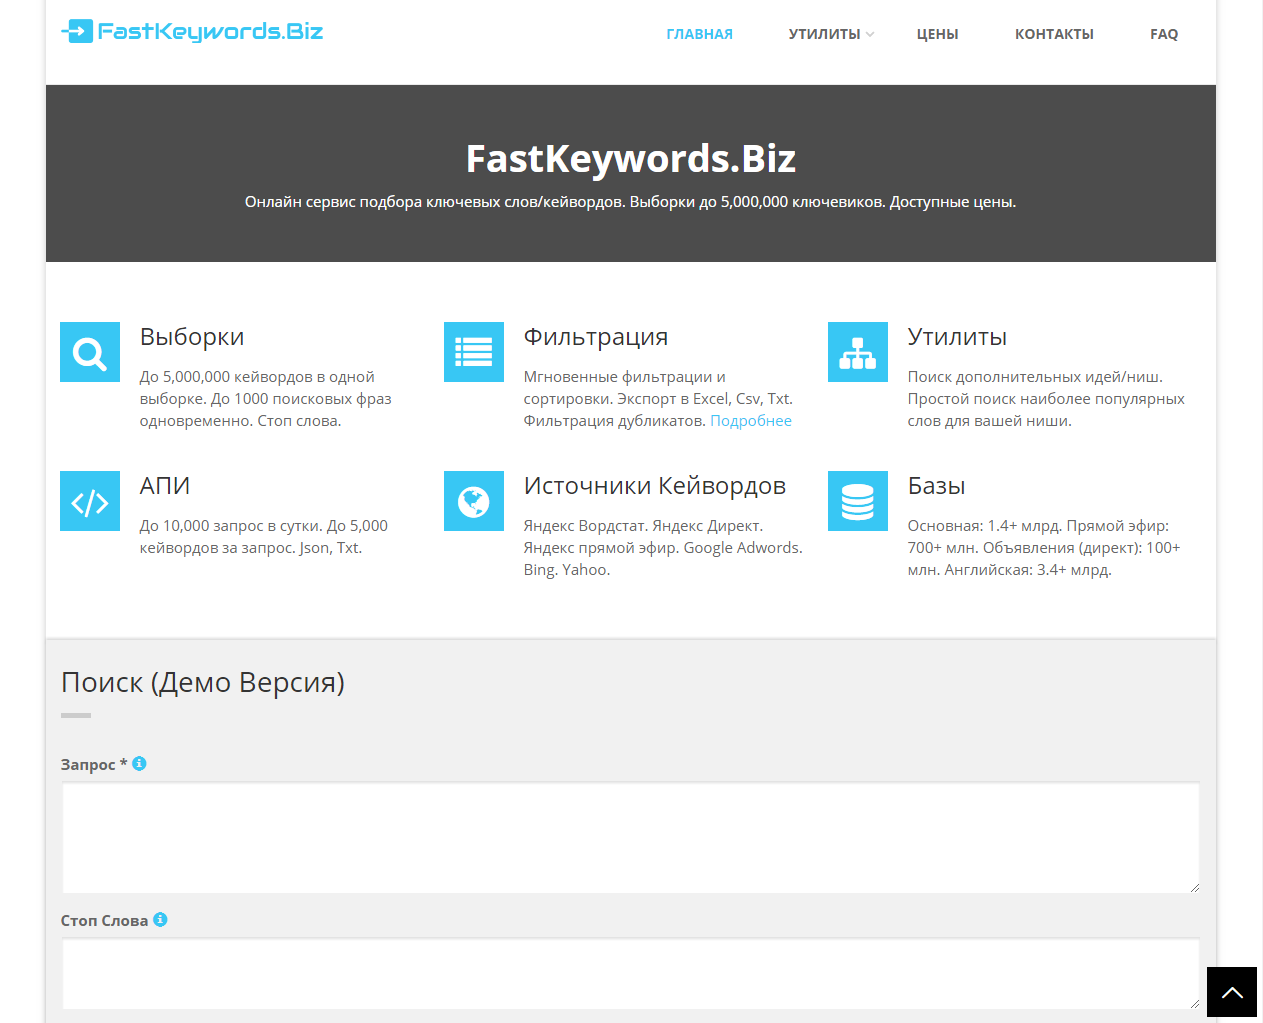The width and height of the screenshot is (1263, 1023).
Task: Open the УТИЛИТЫ navigation menu
Action: click(825, 33)
